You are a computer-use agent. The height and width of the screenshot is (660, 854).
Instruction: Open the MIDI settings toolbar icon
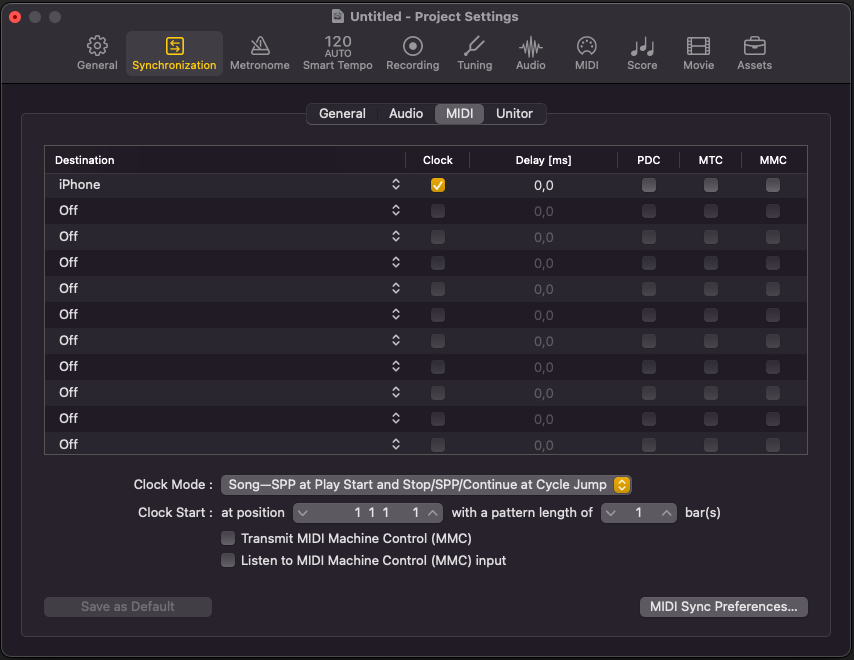(587, 53)
